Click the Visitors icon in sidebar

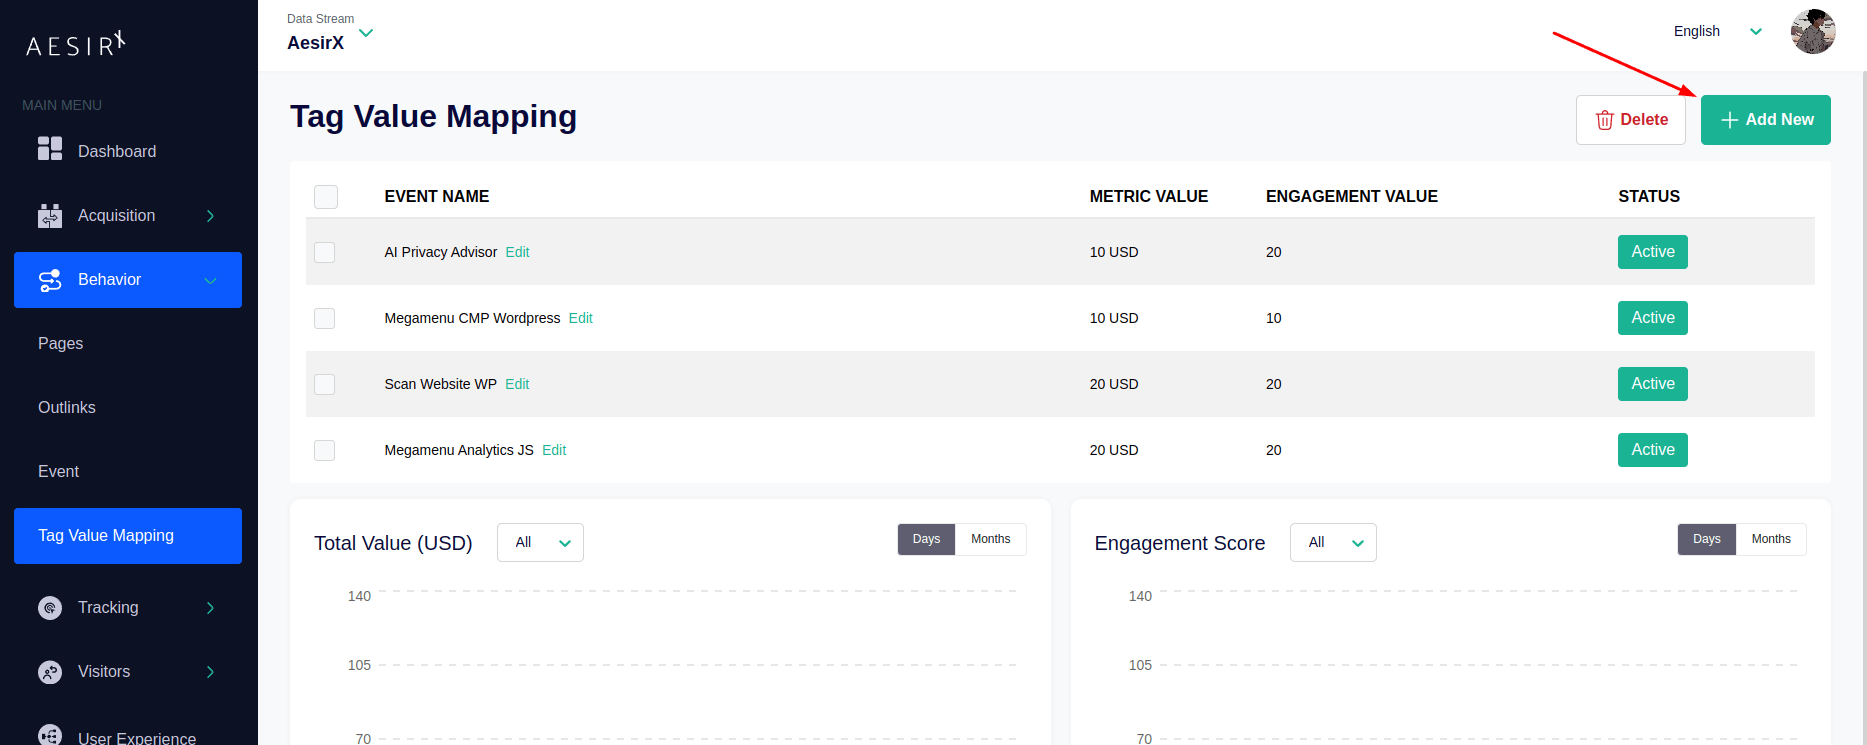tap(50, 672)
